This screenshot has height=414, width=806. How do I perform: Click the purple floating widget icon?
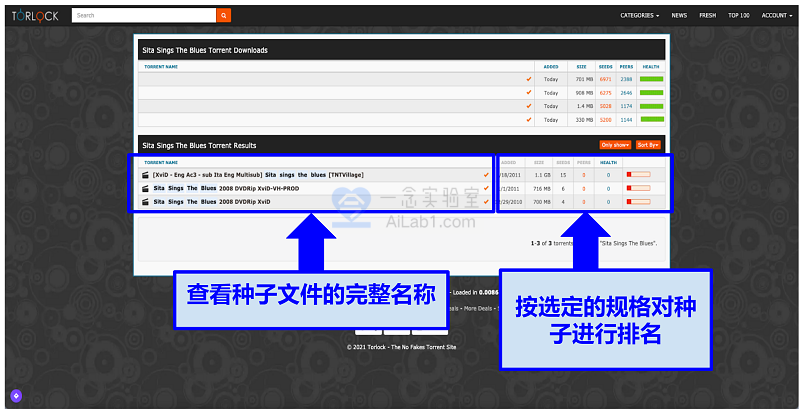pos(16,396)
